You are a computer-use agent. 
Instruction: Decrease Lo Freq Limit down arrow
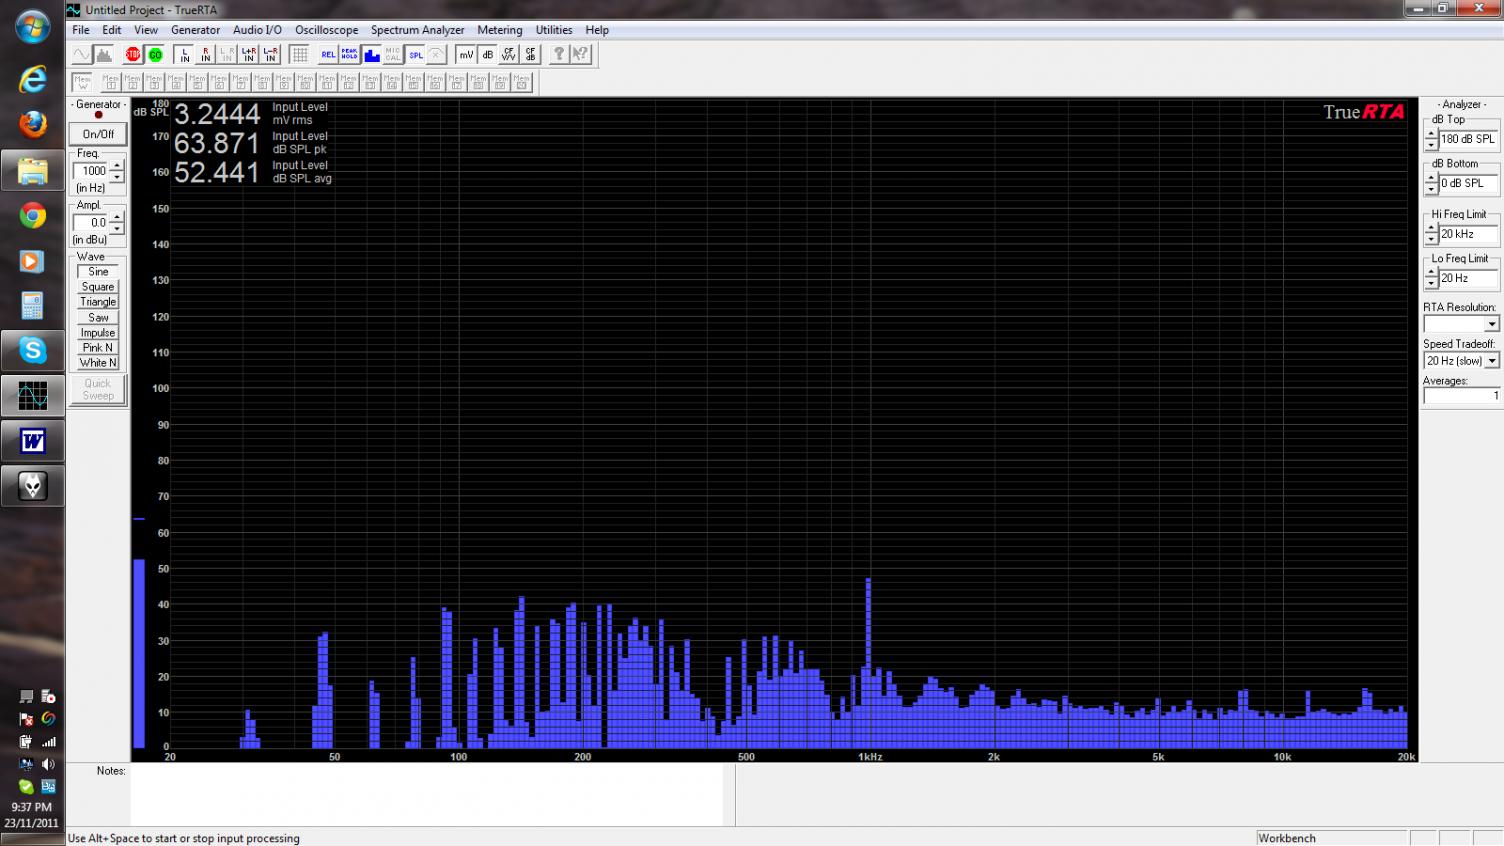1431,284
